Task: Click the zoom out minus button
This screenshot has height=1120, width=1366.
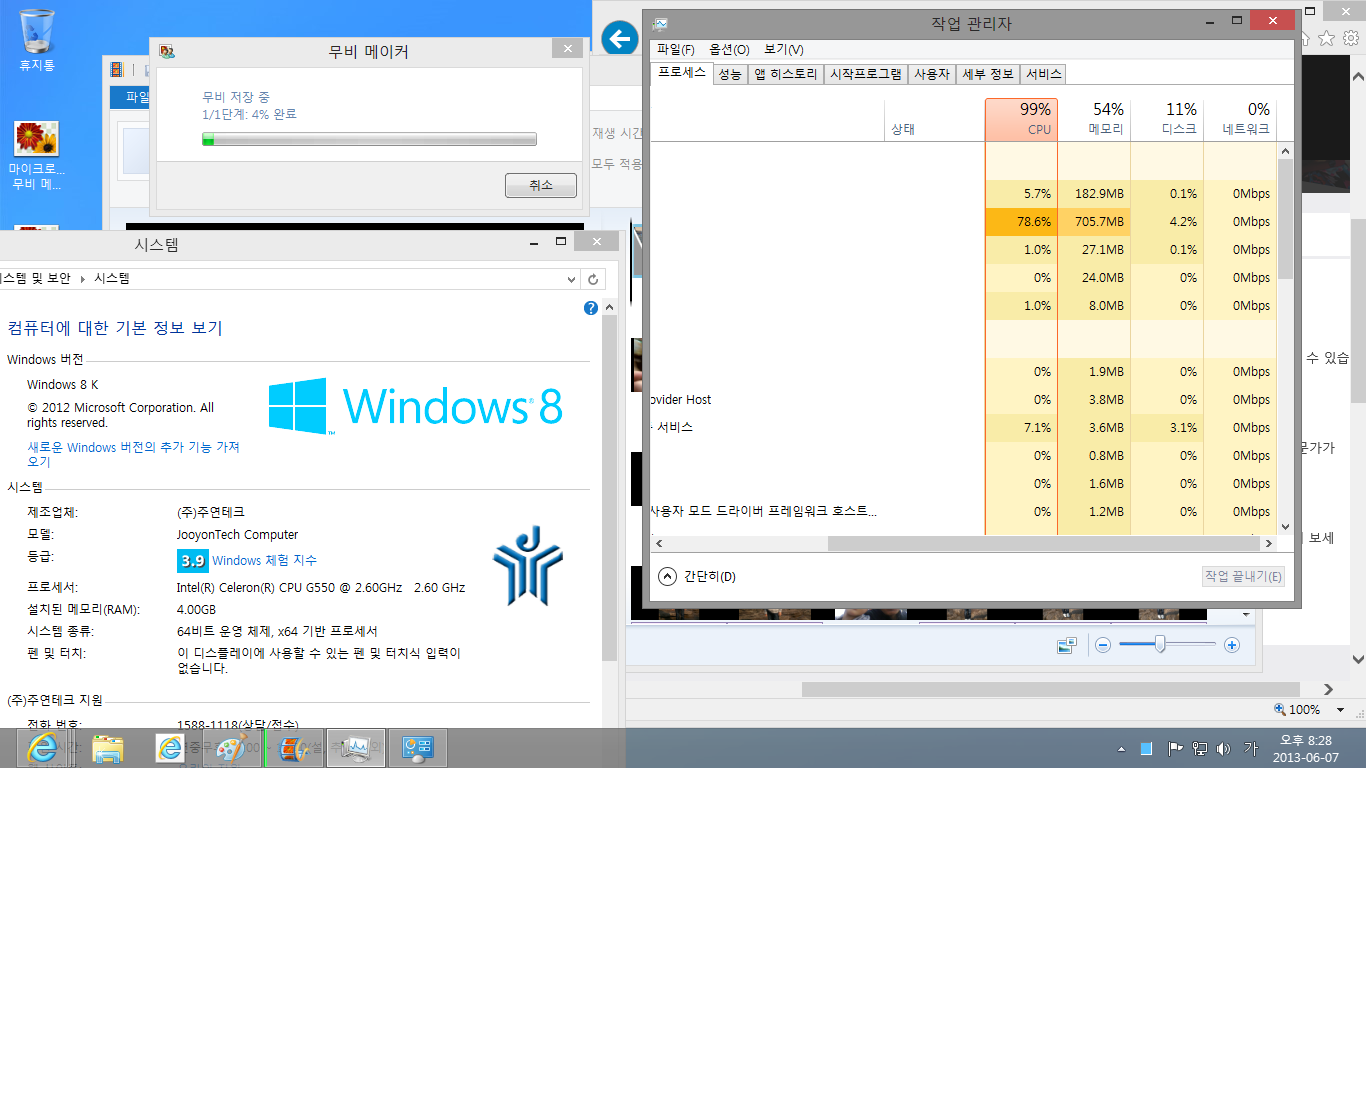Action: 1103,646
